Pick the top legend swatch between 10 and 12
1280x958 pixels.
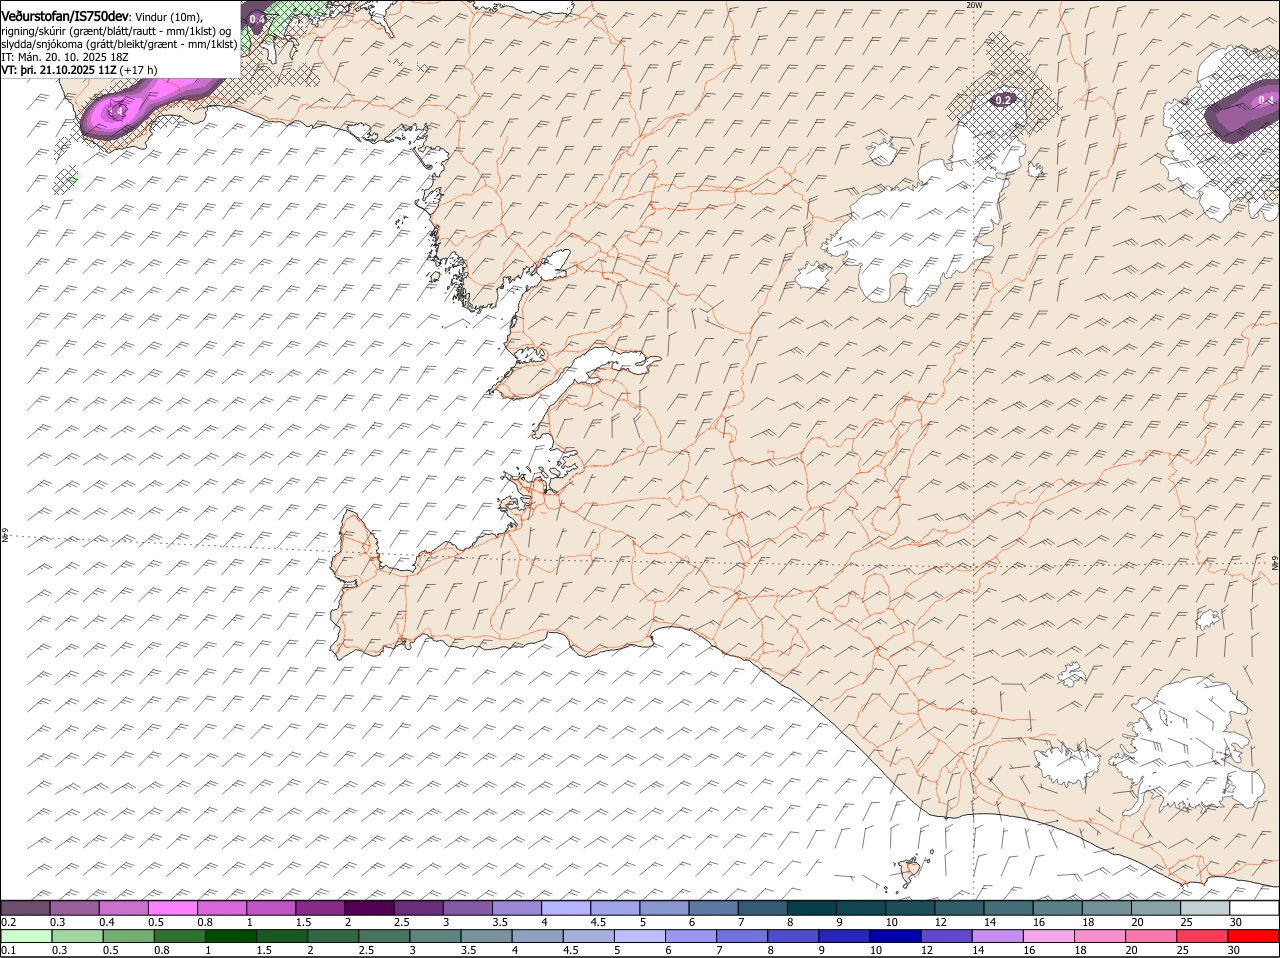(x=910, y=908)
